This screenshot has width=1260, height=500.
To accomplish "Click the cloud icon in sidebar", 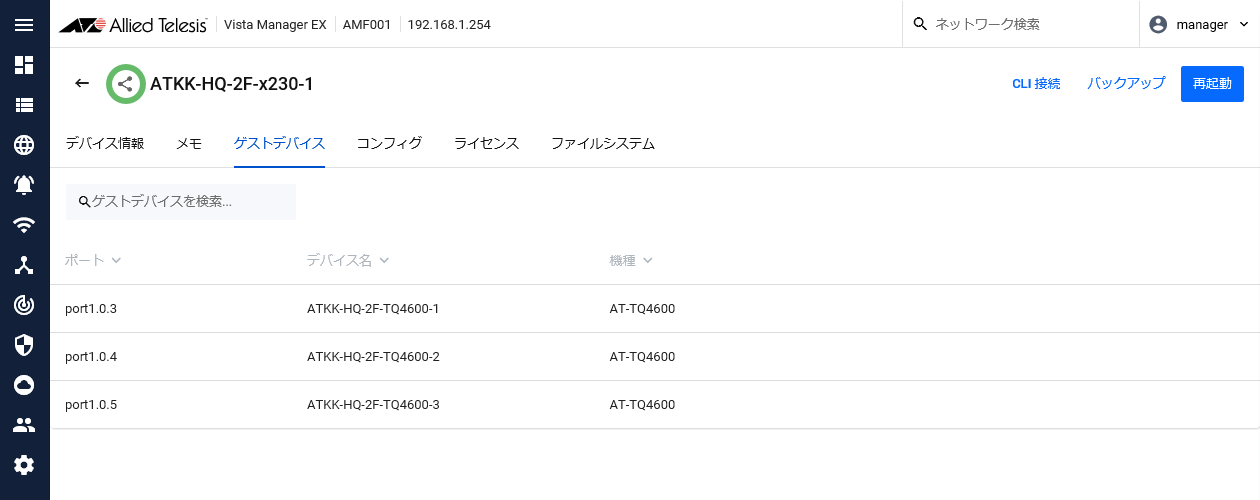I will (24, 385).
